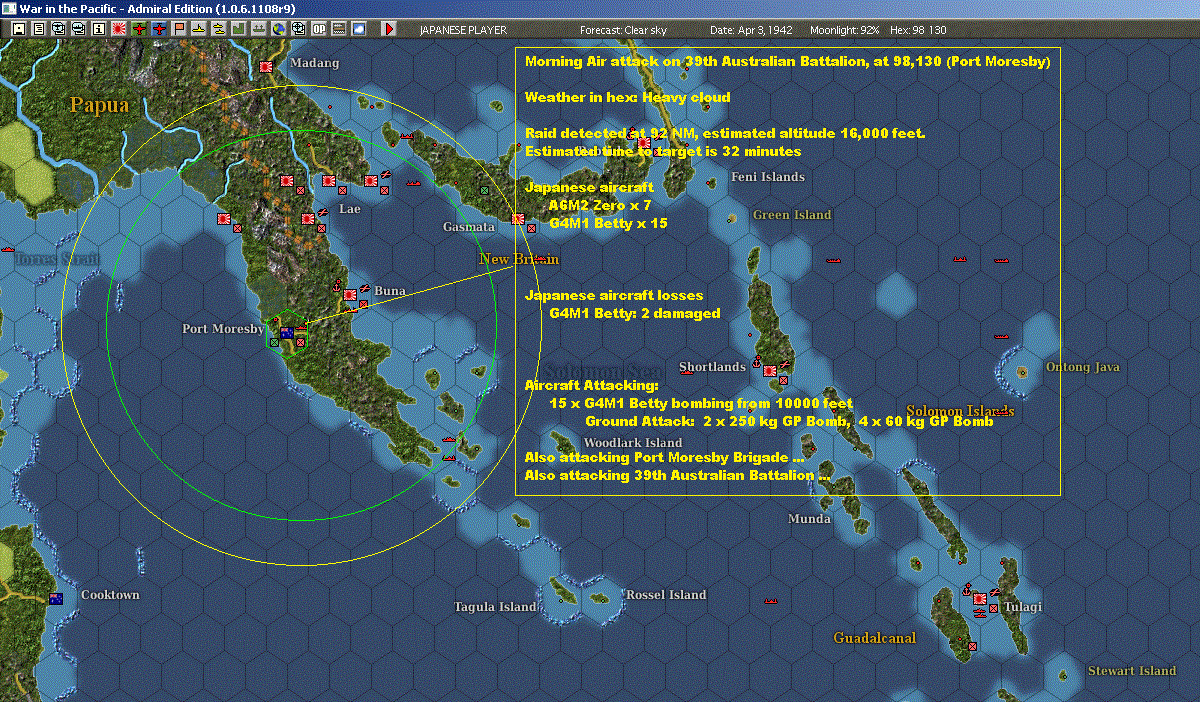Click 'Weather in hex: Heavy cloud' line
Viewport: 1200px width, 702px height.
coord(628,97)
